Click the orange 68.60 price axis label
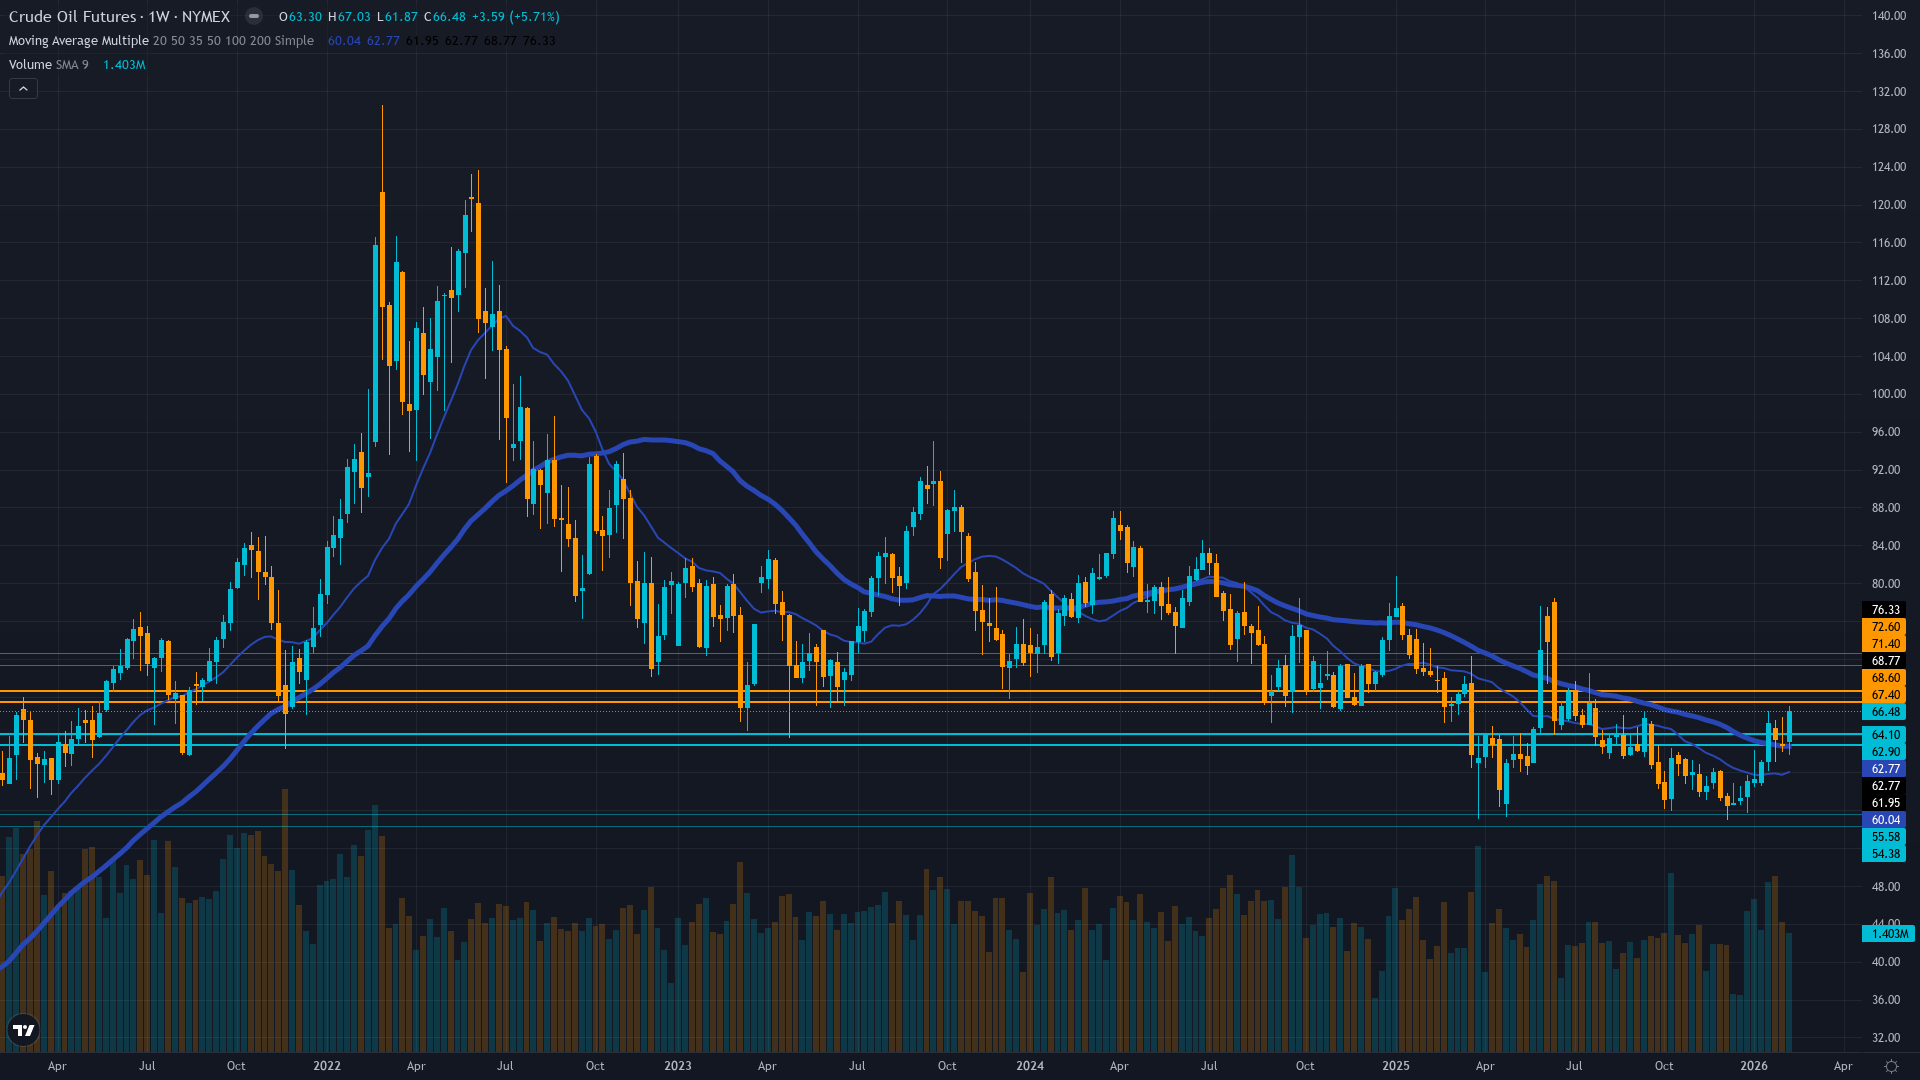This screenshot has width=1920, height=1080. [1884, 678]
